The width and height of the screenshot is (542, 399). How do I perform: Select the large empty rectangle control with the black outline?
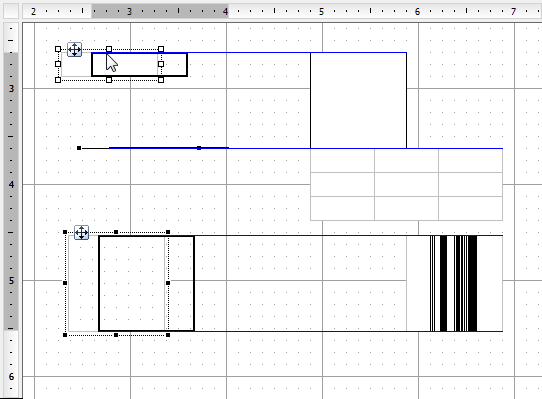tap(358, 100)
